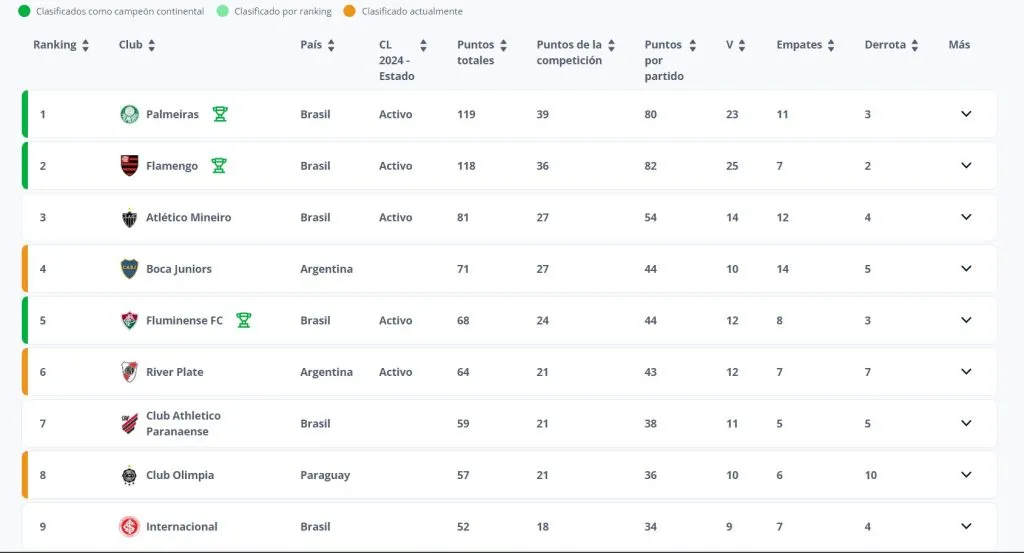Viewport: 1024px width, 553px height.
Task: Expand the Club Olimpia row details
Action: [966, 475]
